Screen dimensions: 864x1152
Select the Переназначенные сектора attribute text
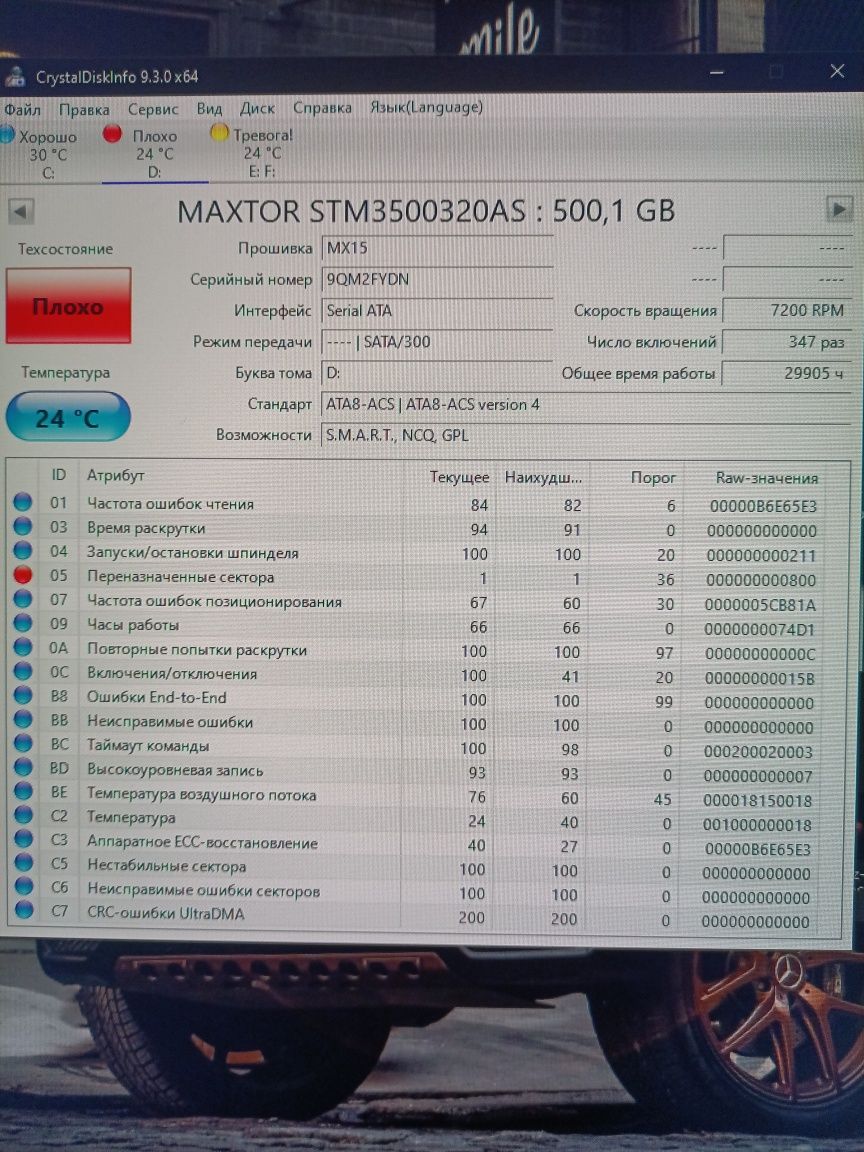pyautogui.click(x=181, y=577)
